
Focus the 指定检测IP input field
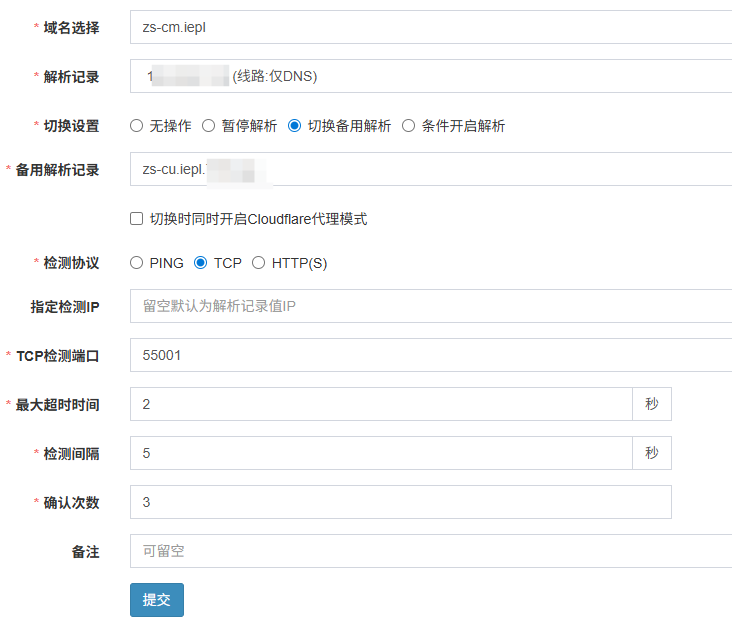tap(430, 306)
